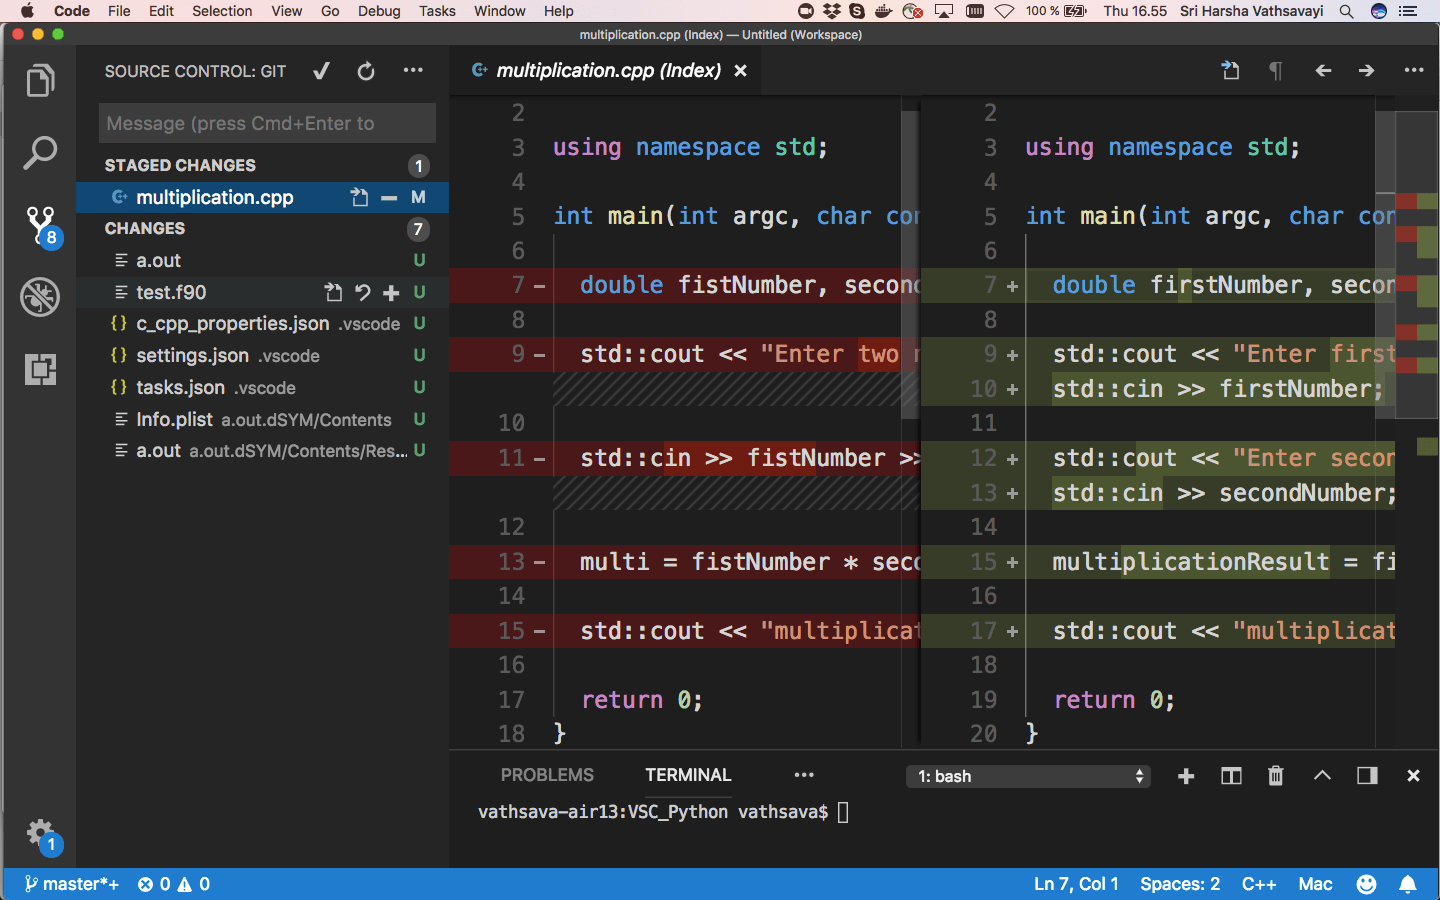Switch to the PROBLEMS tab
This screenshot has width=1440, height=900.
pos(547,775)
